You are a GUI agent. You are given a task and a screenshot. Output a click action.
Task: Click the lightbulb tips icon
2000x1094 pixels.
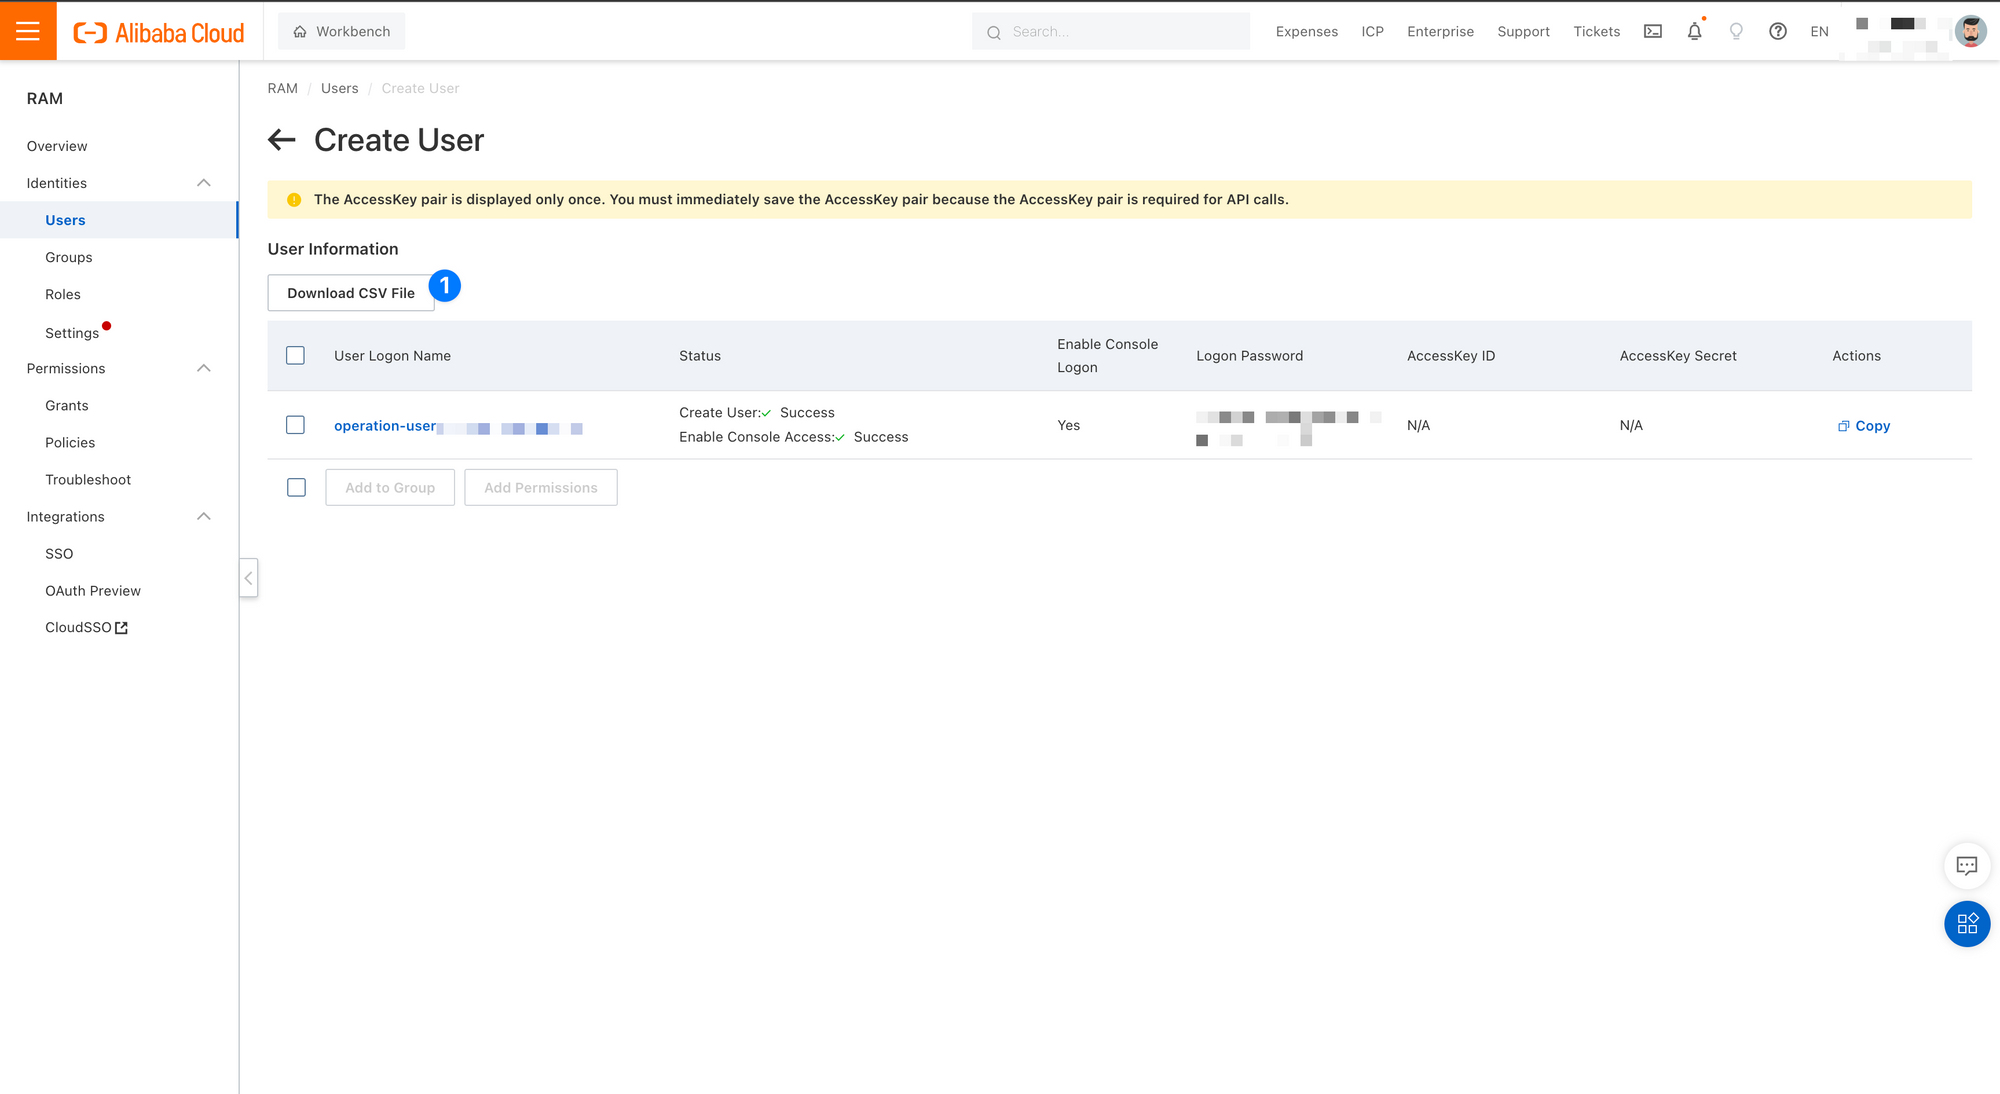[x=1736, y=31]
